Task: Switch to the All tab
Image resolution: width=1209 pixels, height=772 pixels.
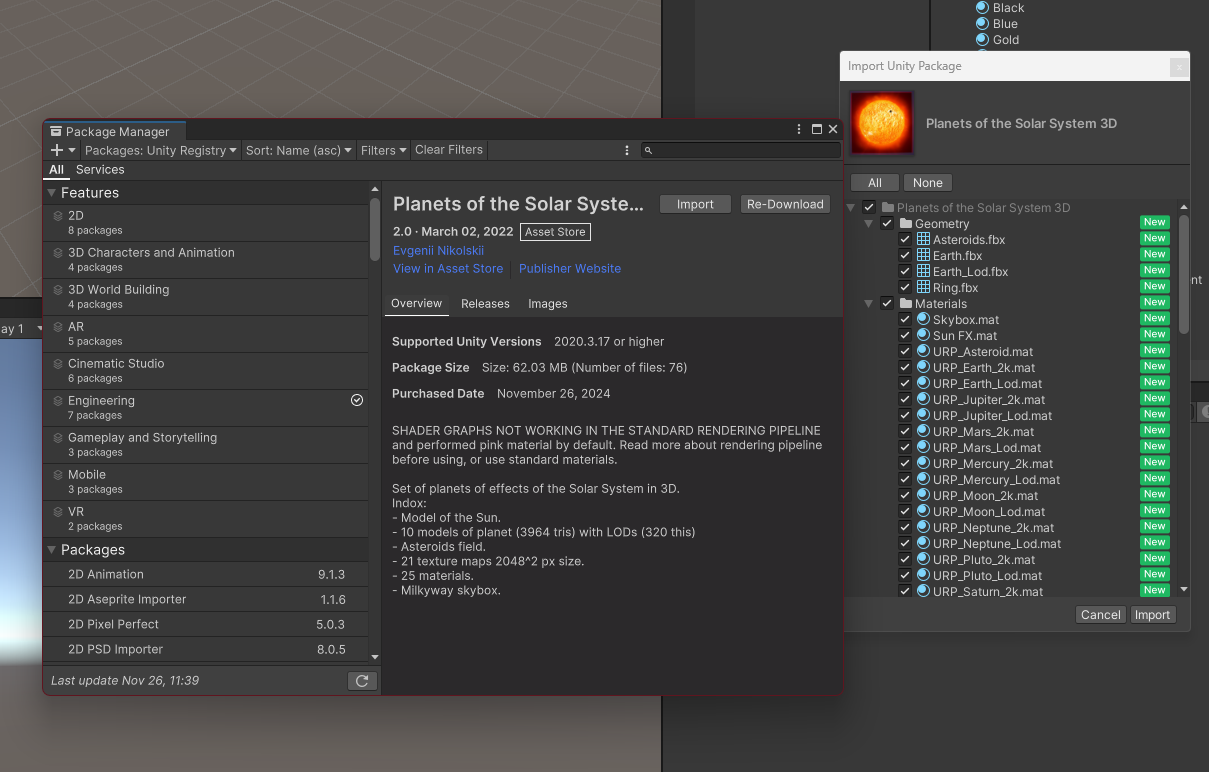Action: pos(56,170)
